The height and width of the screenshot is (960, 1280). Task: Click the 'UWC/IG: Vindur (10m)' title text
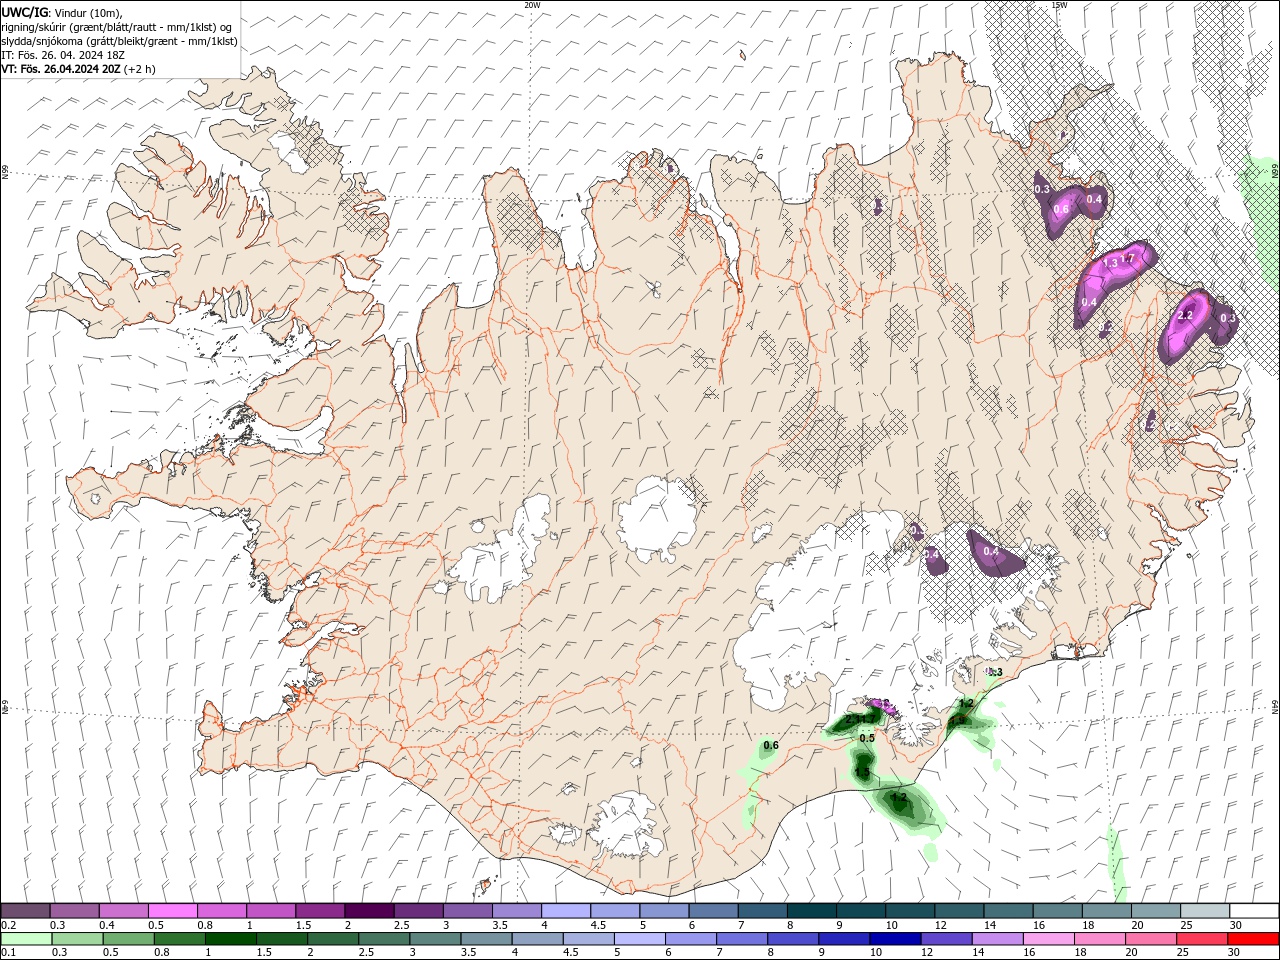pos(60,12)
